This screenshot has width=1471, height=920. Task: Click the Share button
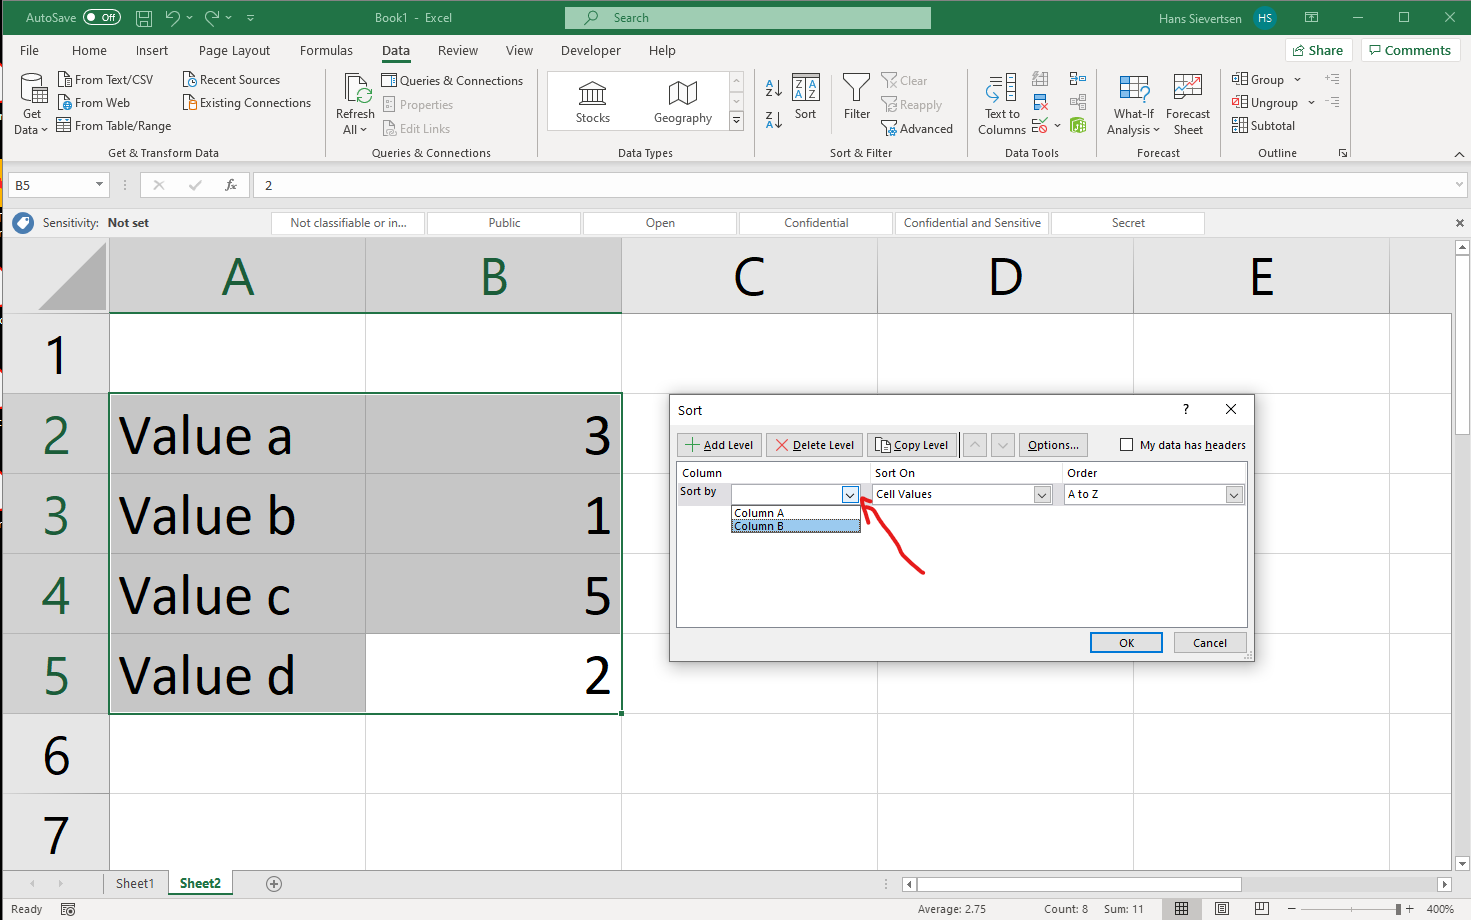1318,50
